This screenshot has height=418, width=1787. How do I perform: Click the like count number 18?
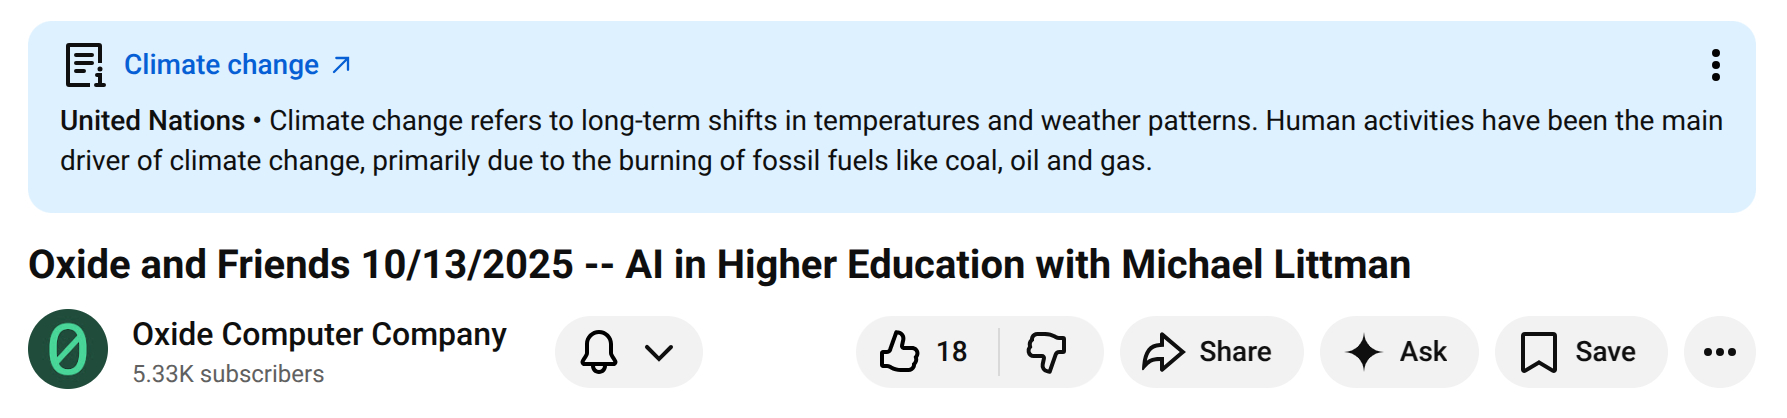[x=952, y=352]
